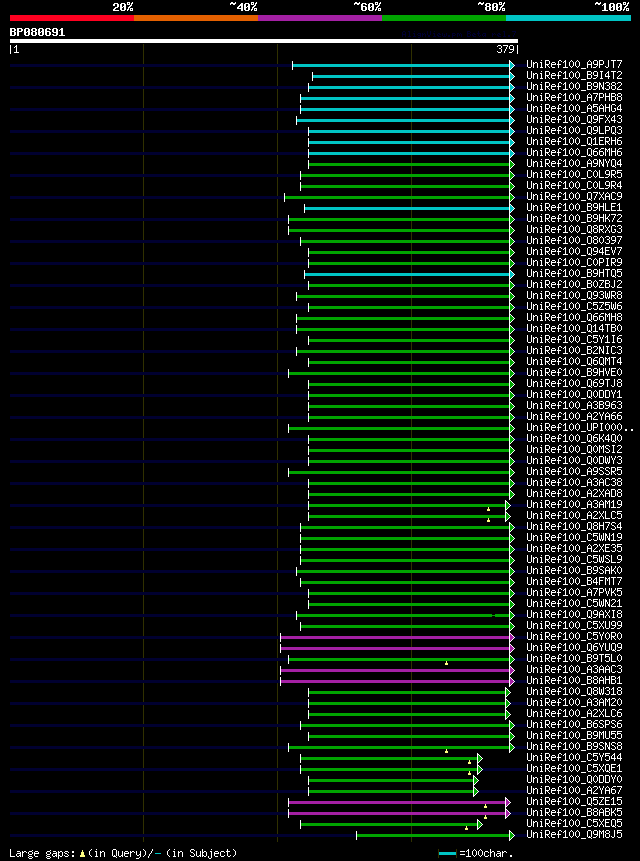Click the UniRef100_B8AHB1 label
Screen dimensions: 640x861
[574, 680]
